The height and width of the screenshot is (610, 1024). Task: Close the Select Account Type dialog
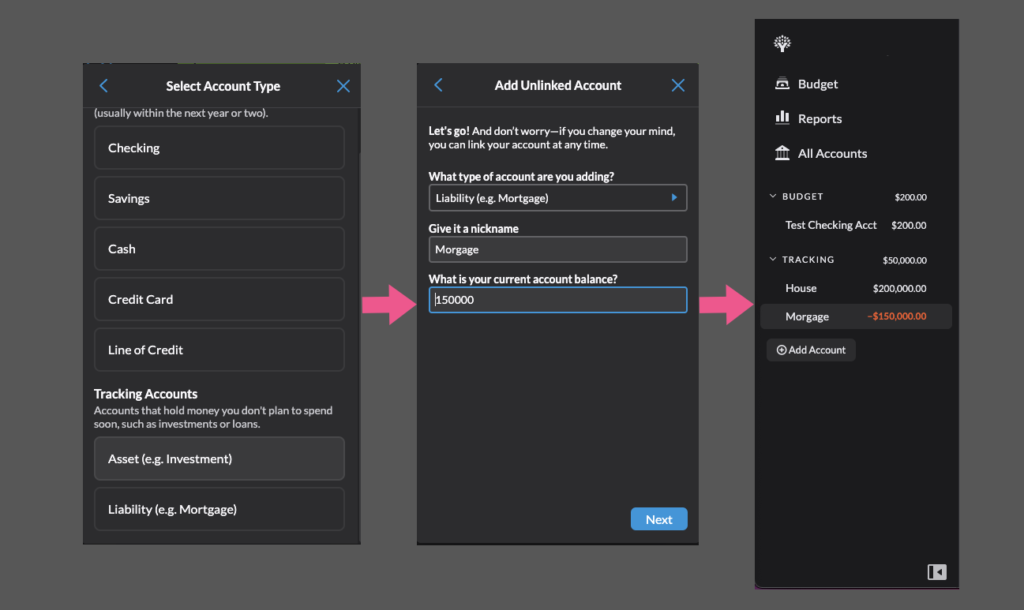pyautogui.click(x=343, y=86)
